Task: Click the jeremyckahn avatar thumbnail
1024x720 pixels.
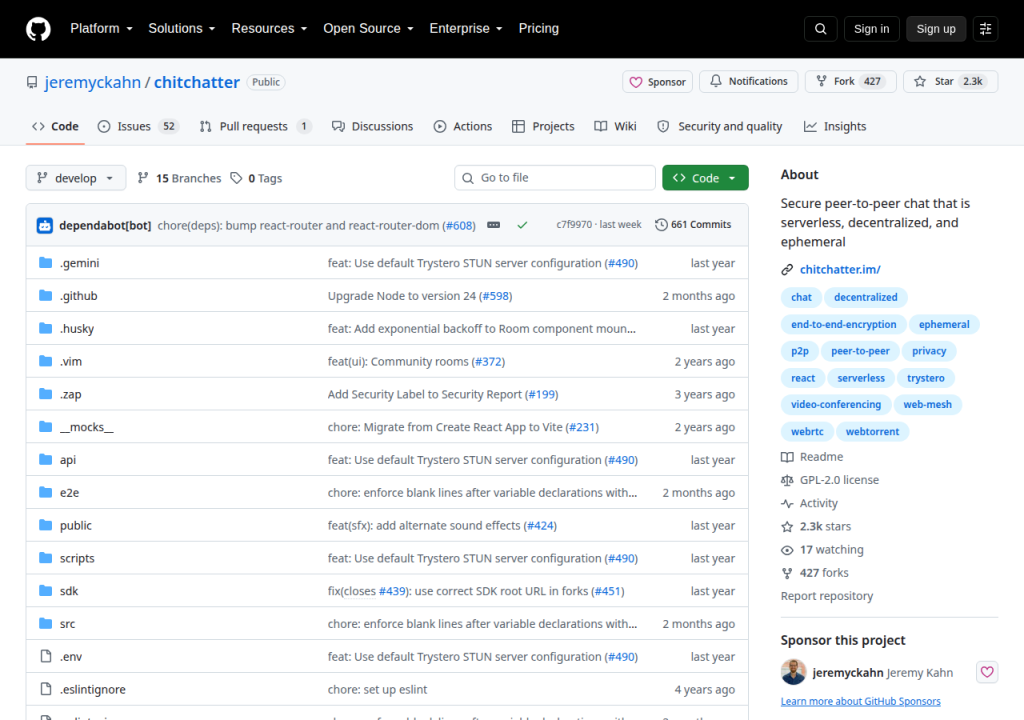Action: pyautogui.click(x=793, y=672)
